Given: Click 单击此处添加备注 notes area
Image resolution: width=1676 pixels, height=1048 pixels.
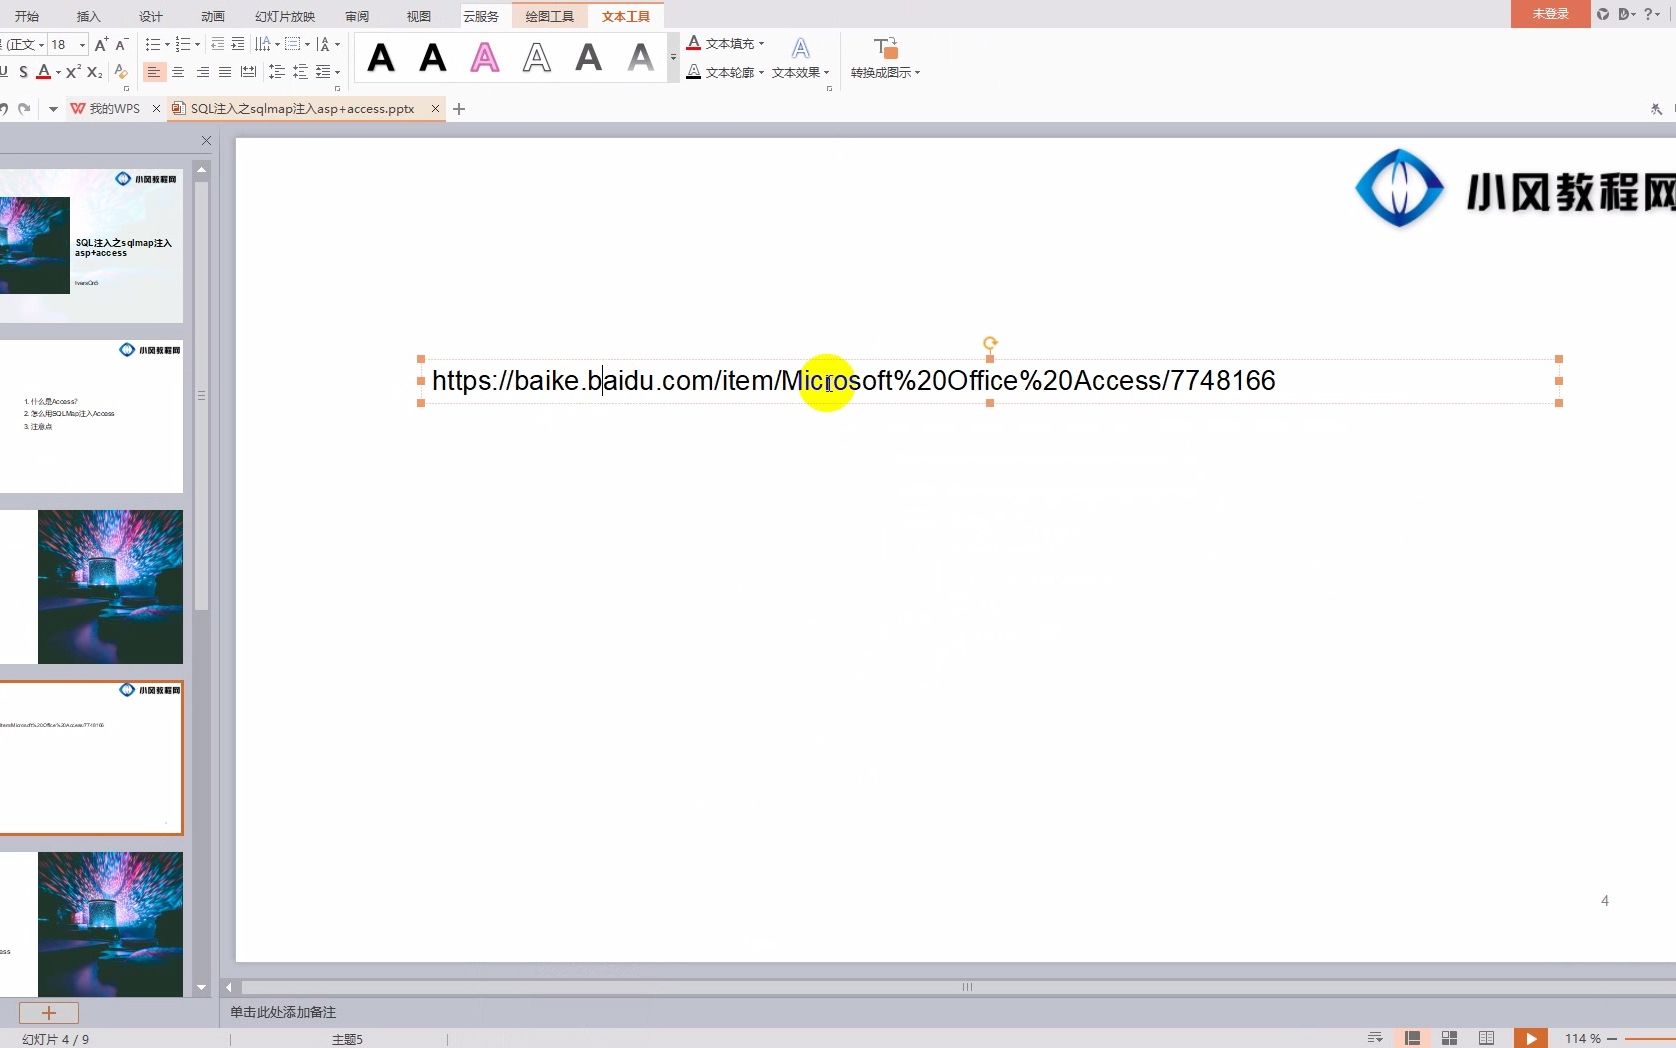Looking at the screenshot, I should click(x=283, y=1012).
